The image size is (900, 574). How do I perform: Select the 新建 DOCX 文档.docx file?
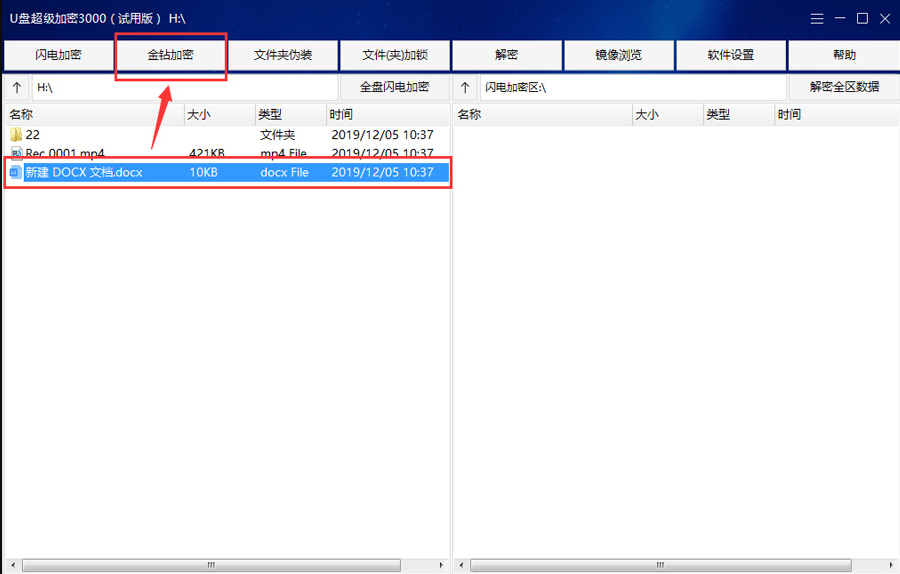tap(84, 172)
